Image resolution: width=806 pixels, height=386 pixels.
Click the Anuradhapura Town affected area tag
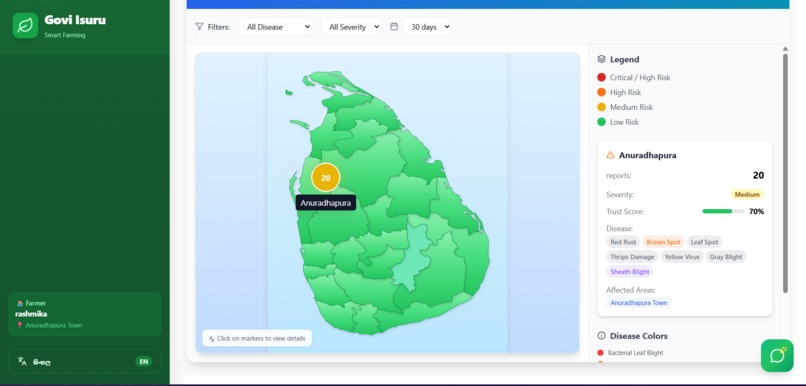[638, 303]
